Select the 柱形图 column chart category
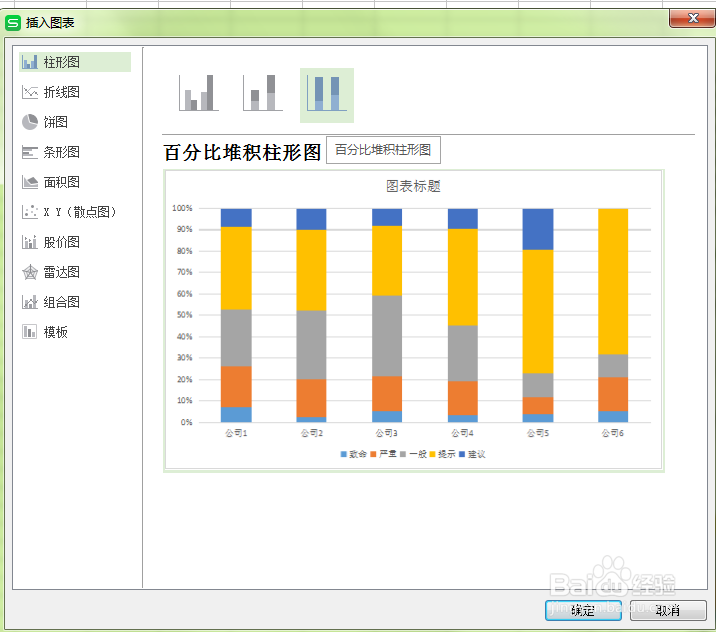Screen dimensions: 716x632 (x=75, y=62)
